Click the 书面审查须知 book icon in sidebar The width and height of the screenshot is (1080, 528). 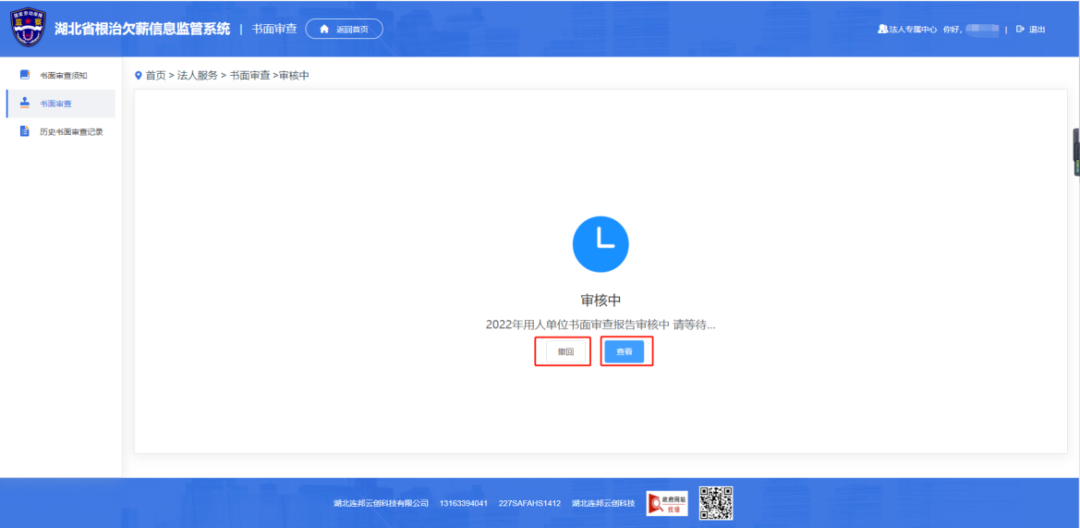pos(25,75)
